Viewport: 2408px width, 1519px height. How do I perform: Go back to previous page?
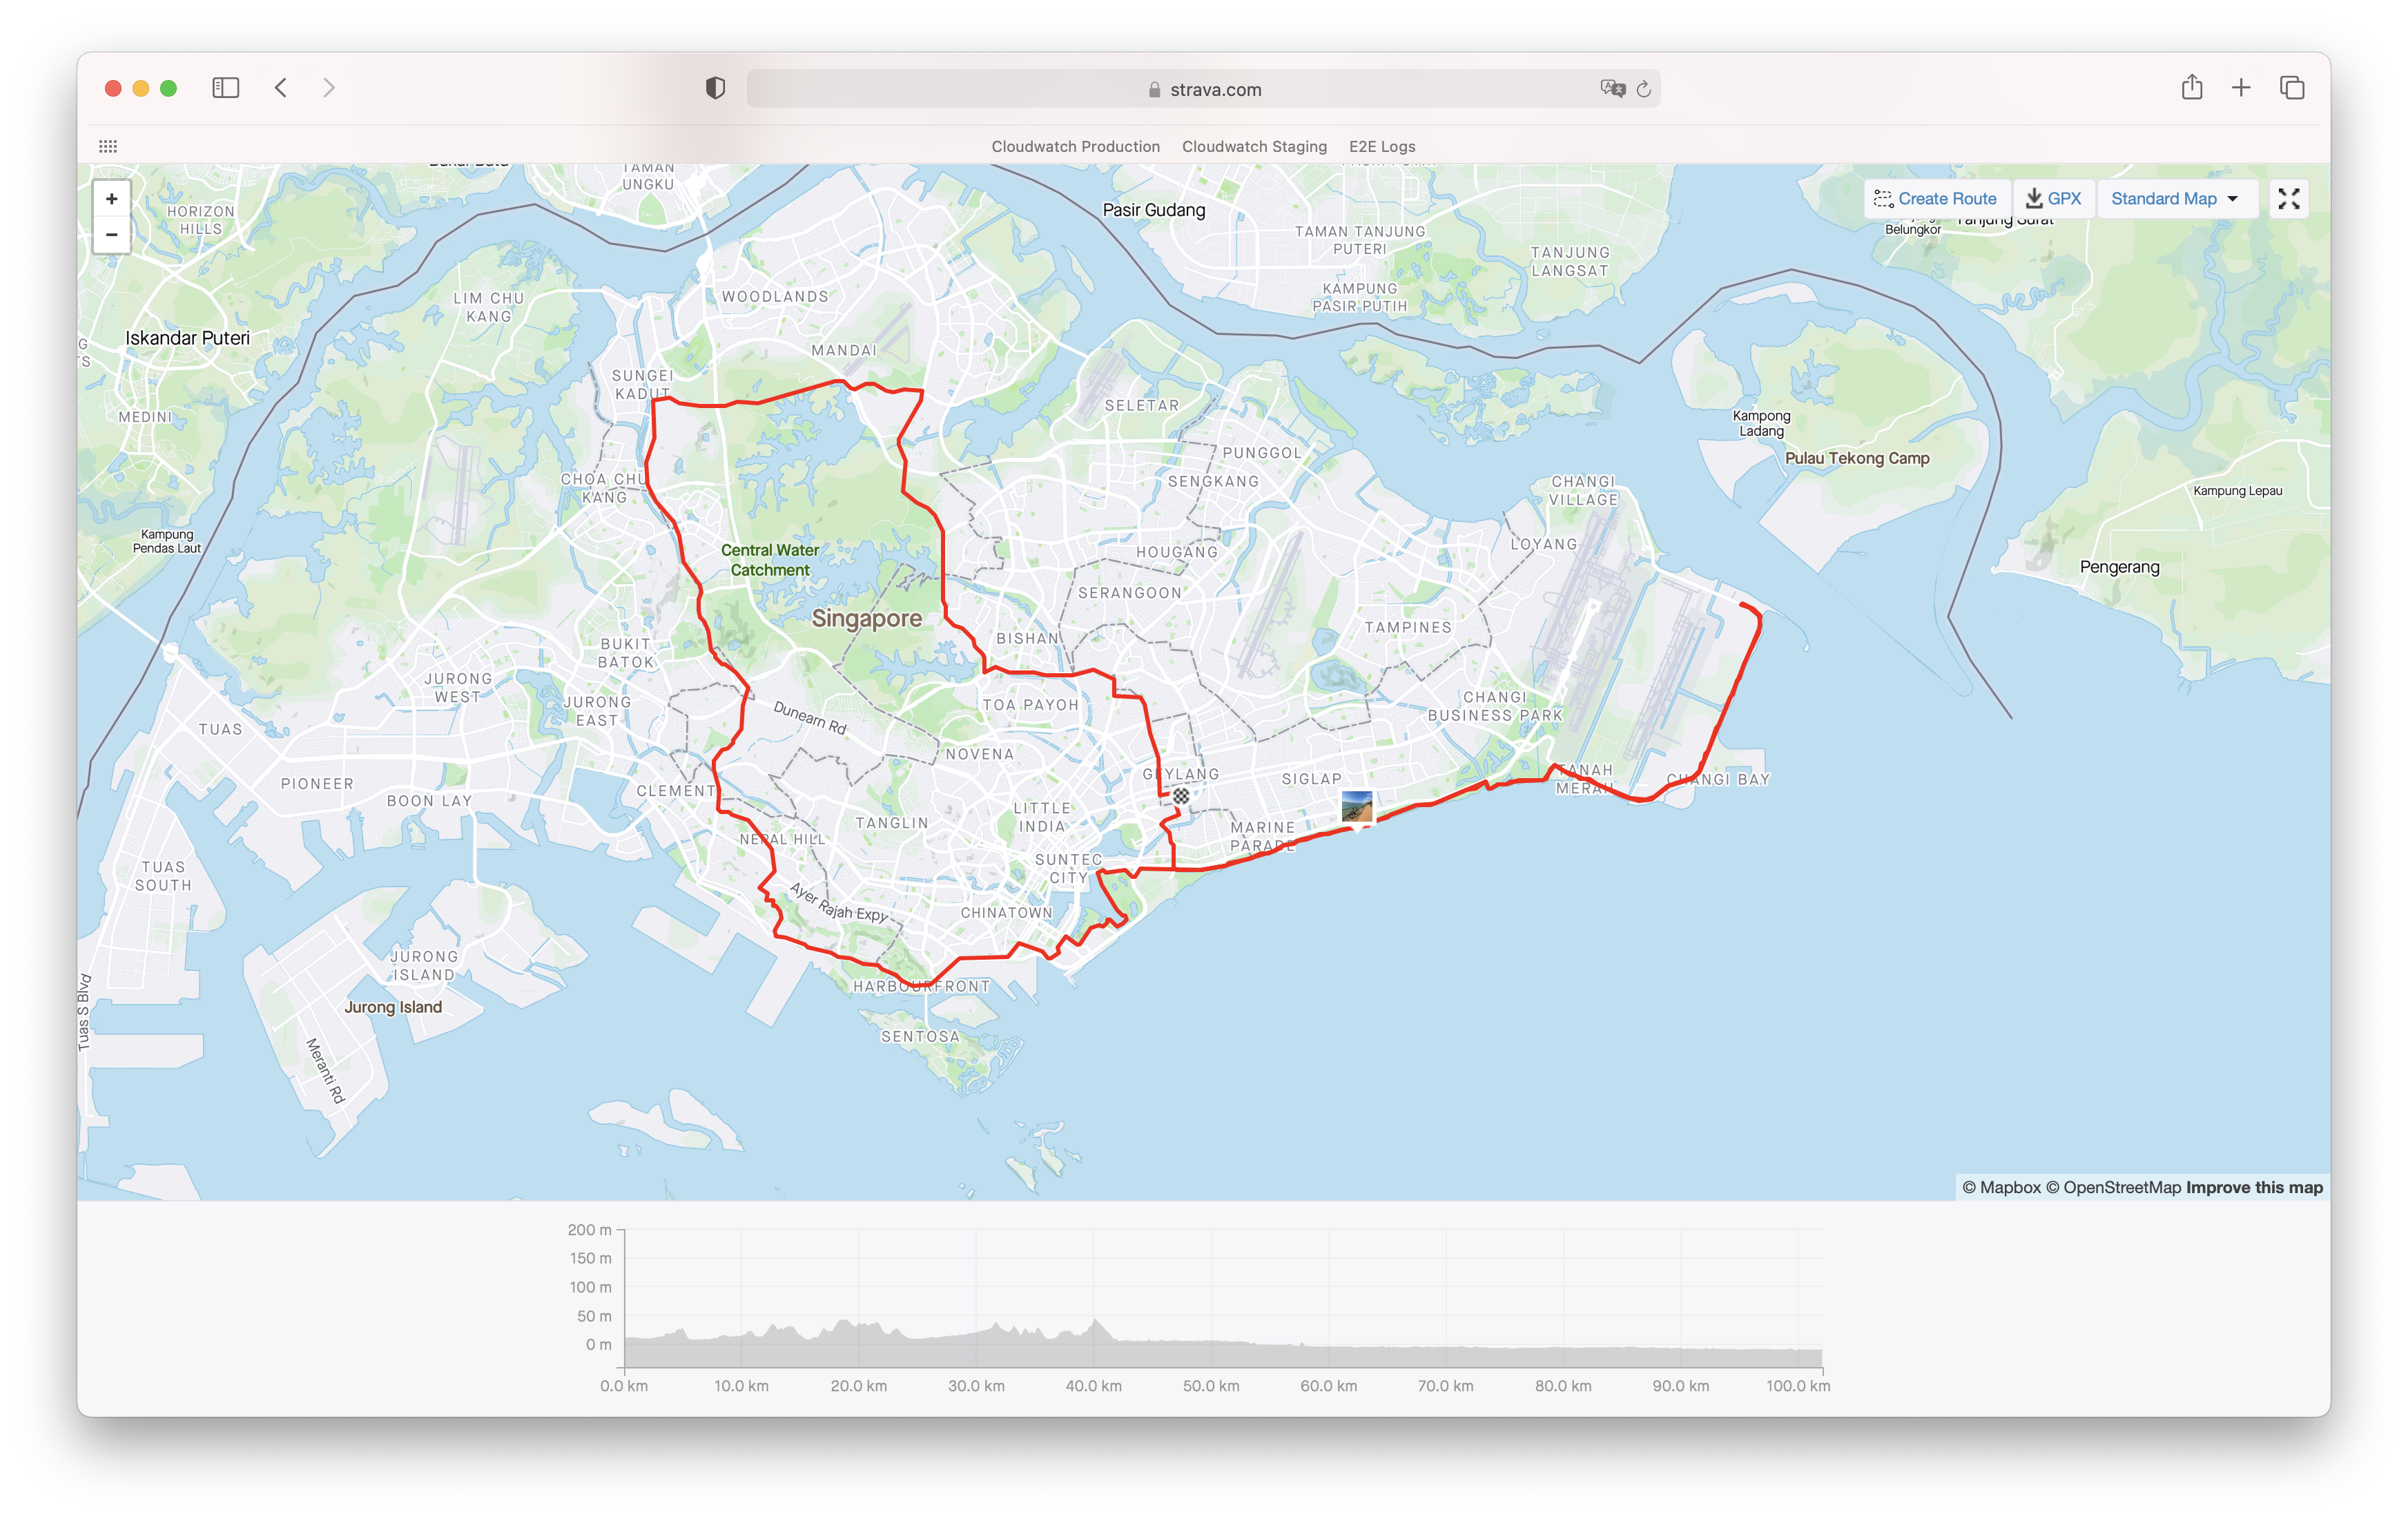(x=281, y=88)
